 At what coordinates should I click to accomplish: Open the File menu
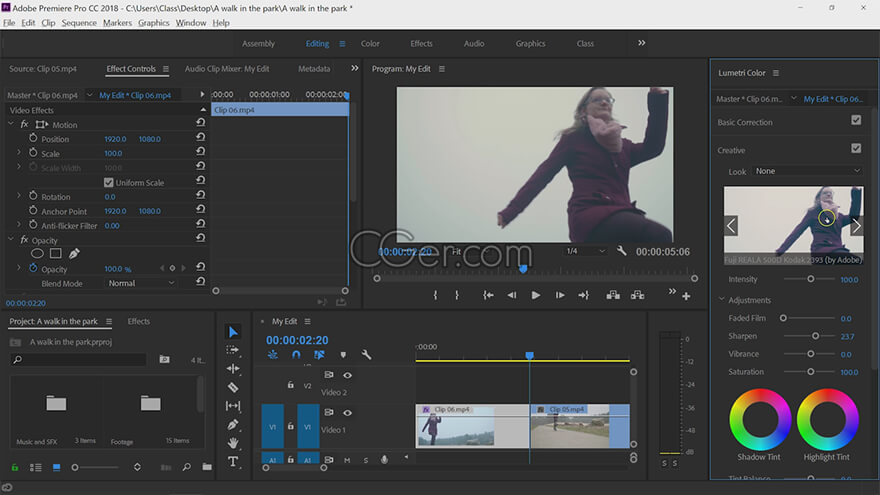(x=9, y=23)
